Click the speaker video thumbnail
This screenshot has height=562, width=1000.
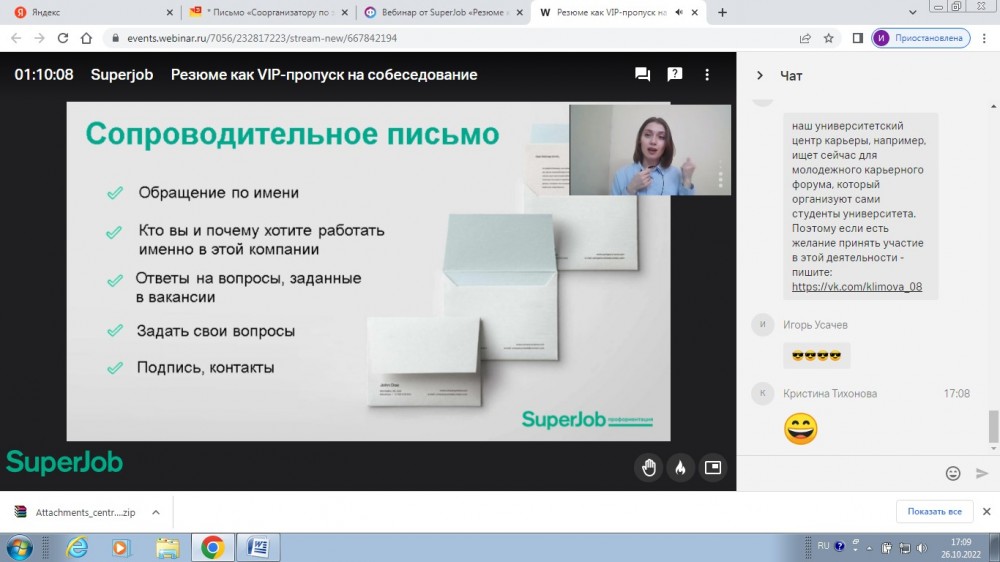tap(635, 150)
